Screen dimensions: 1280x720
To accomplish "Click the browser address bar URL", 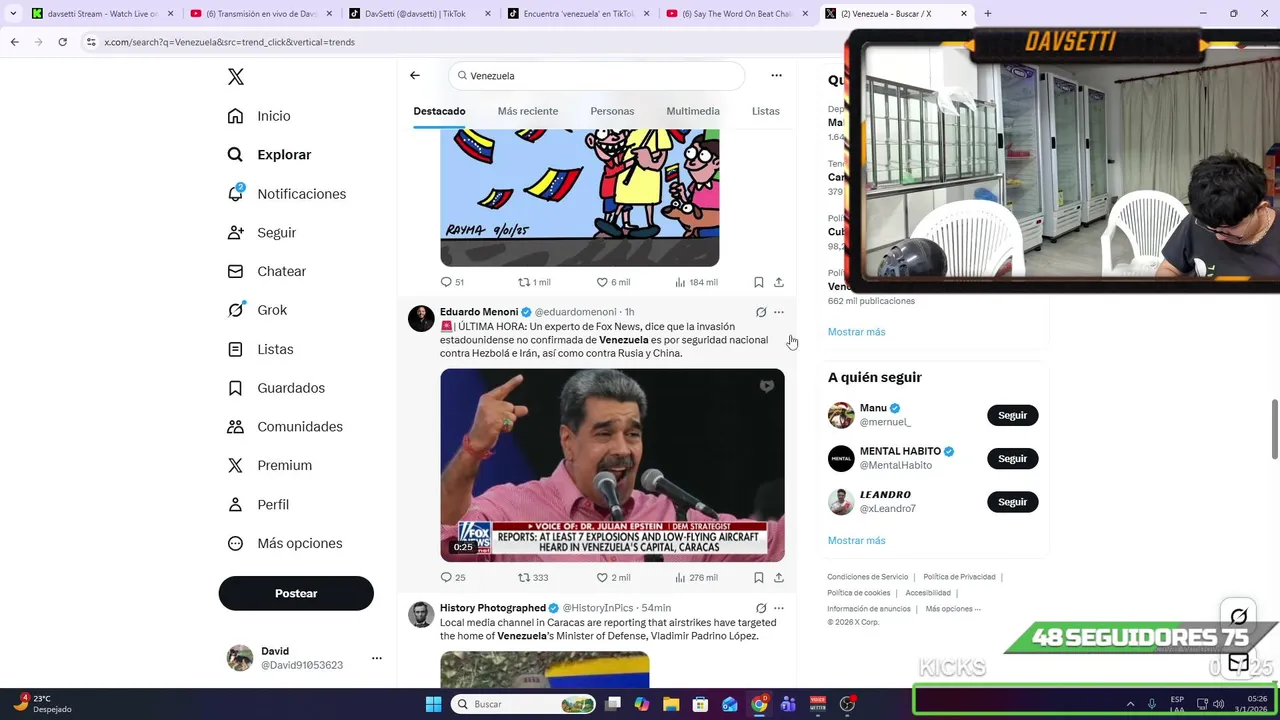I will pos(229,42).
